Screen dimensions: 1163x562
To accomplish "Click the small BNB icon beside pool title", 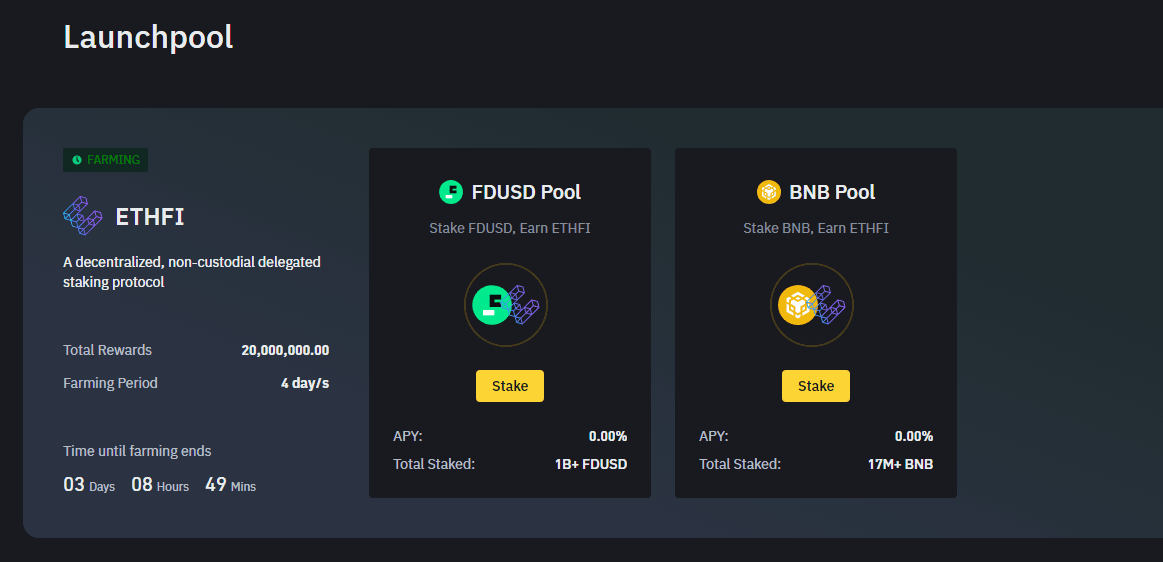I will click(x=769, y=192).
